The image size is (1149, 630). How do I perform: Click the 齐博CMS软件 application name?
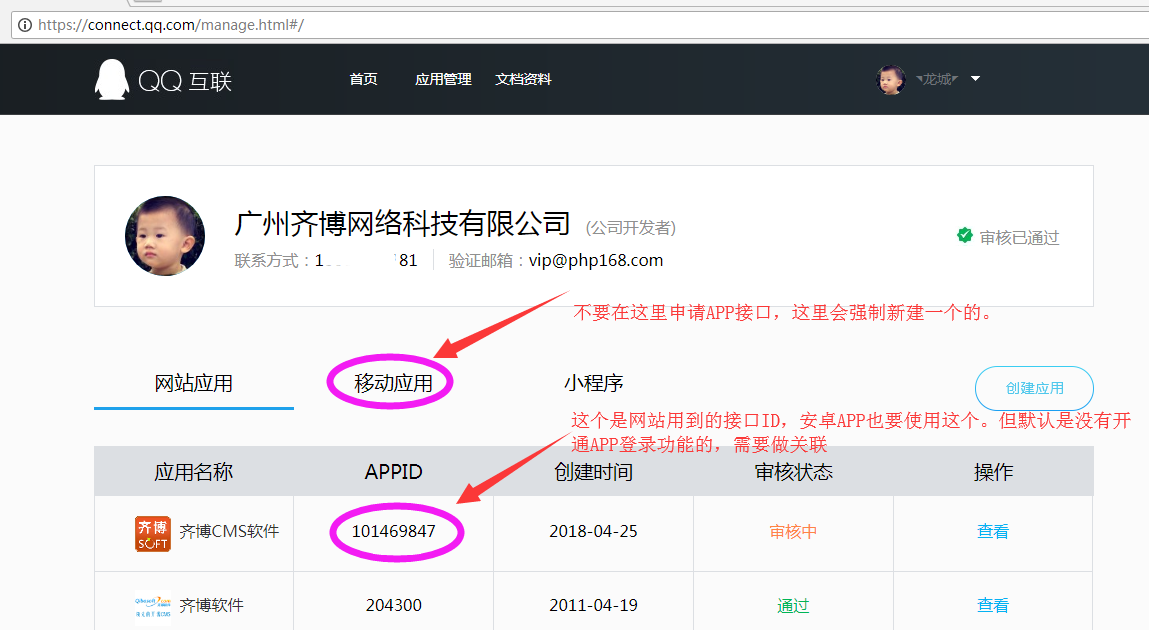click(x=229, y=532)
